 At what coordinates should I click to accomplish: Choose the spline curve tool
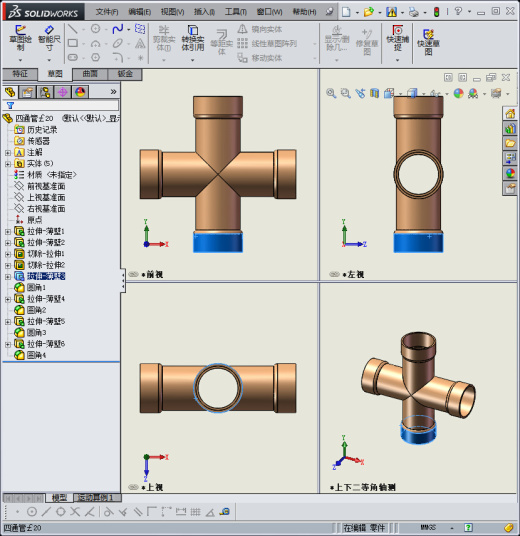click(x=118, y=29)
